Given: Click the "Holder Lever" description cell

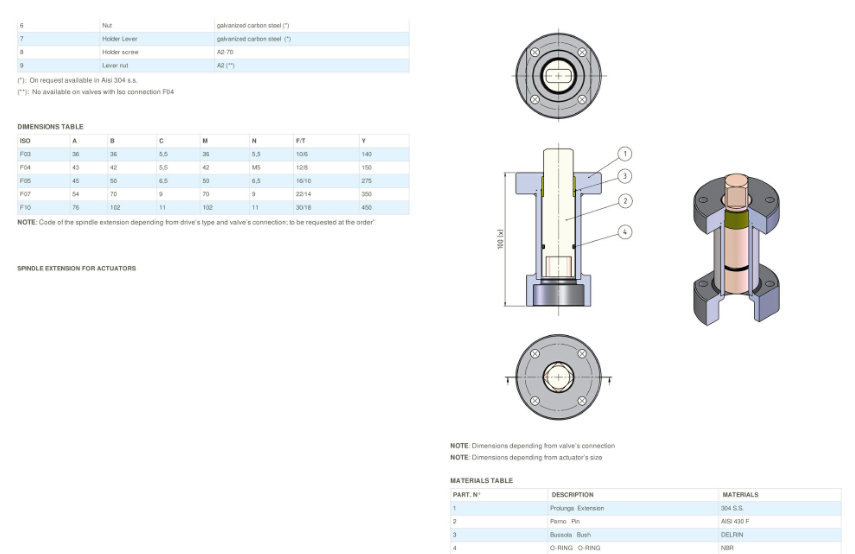Looking at the screenshot, I should pyautogui.click(x=120, y=39).
